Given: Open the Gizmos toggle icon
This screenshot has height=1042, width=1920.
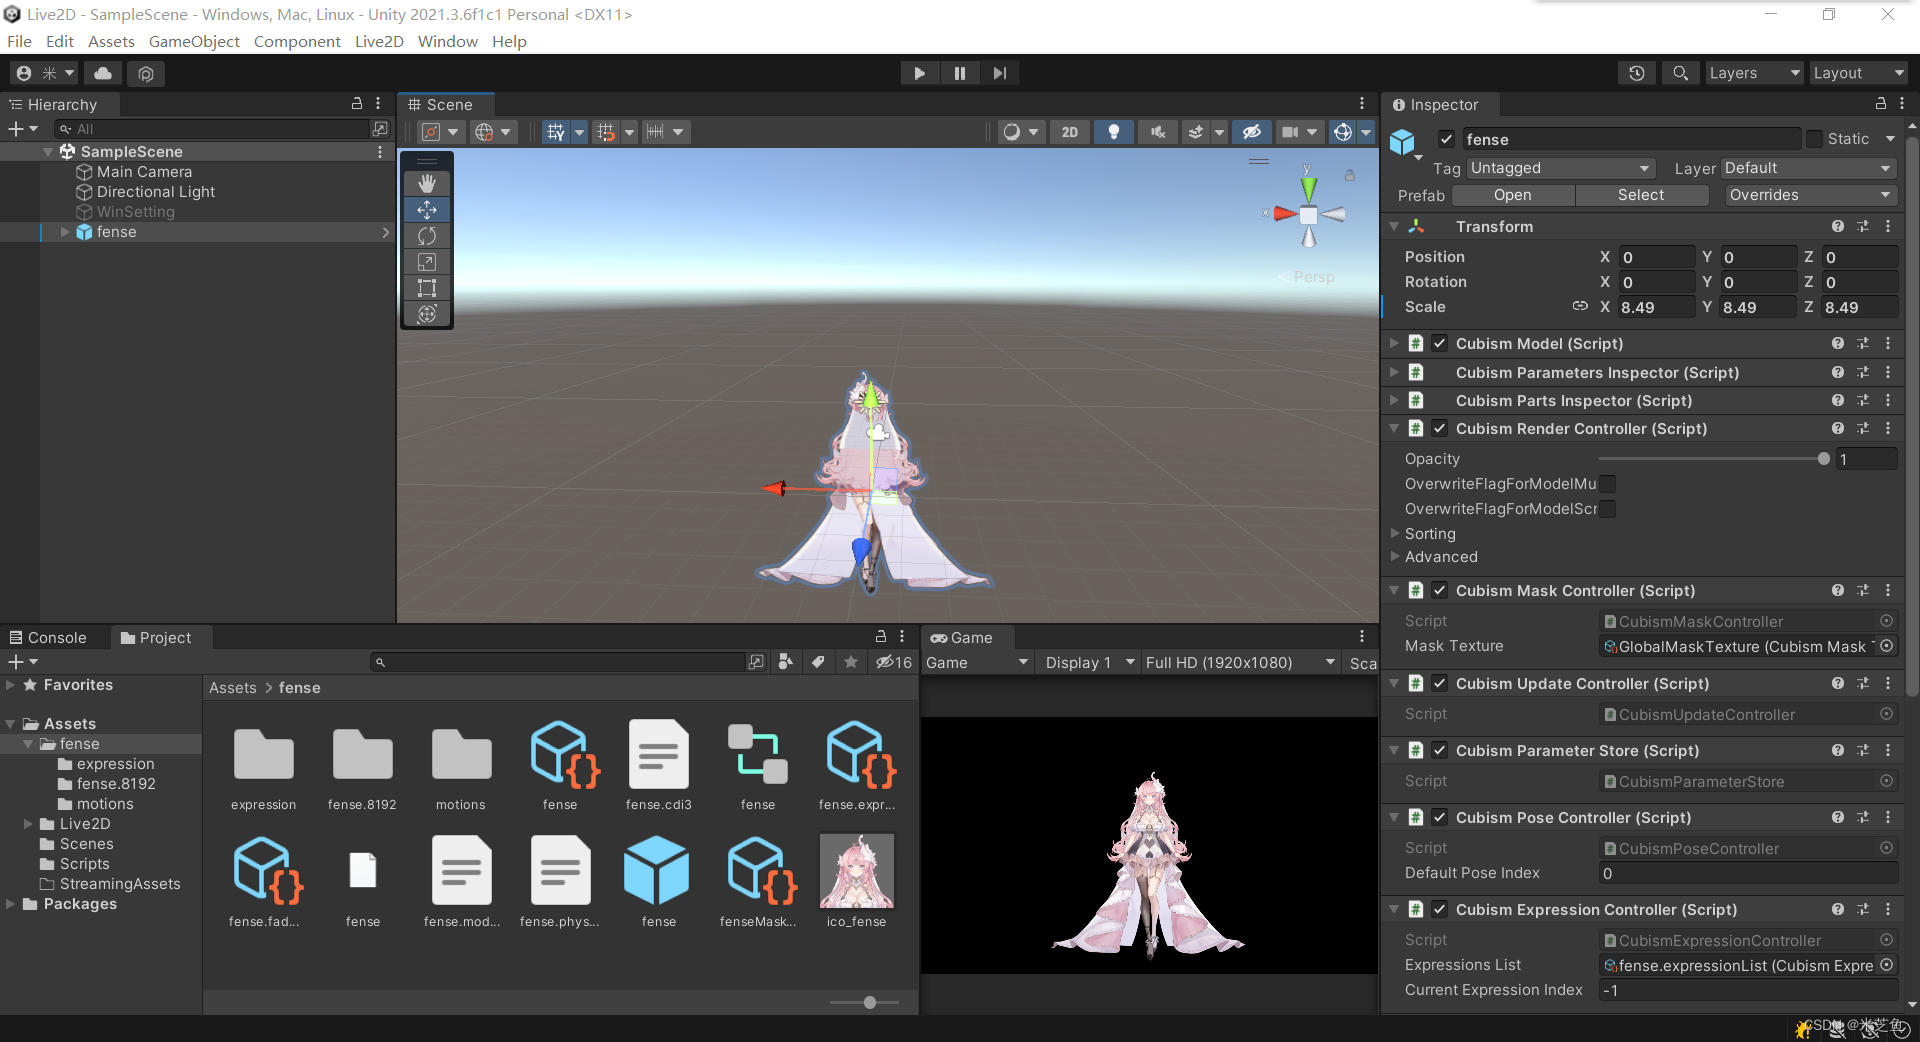Looking at the screenshot, I should (x=1343, y=132).
